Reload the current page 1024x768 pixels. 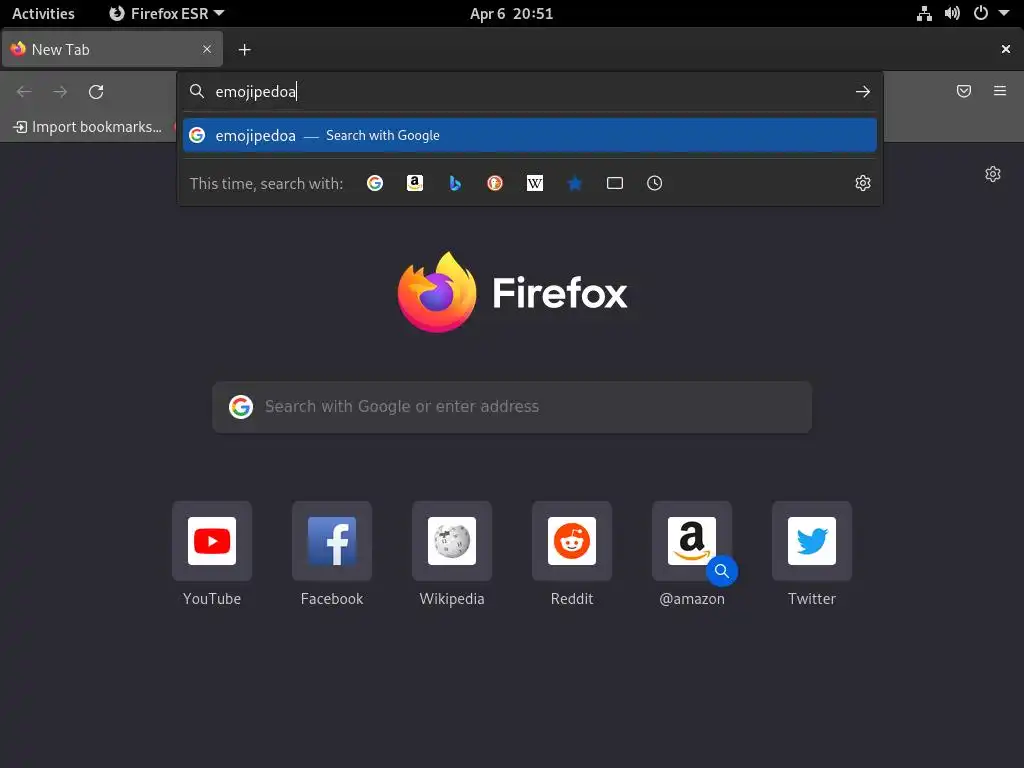(x=96, y=92)
